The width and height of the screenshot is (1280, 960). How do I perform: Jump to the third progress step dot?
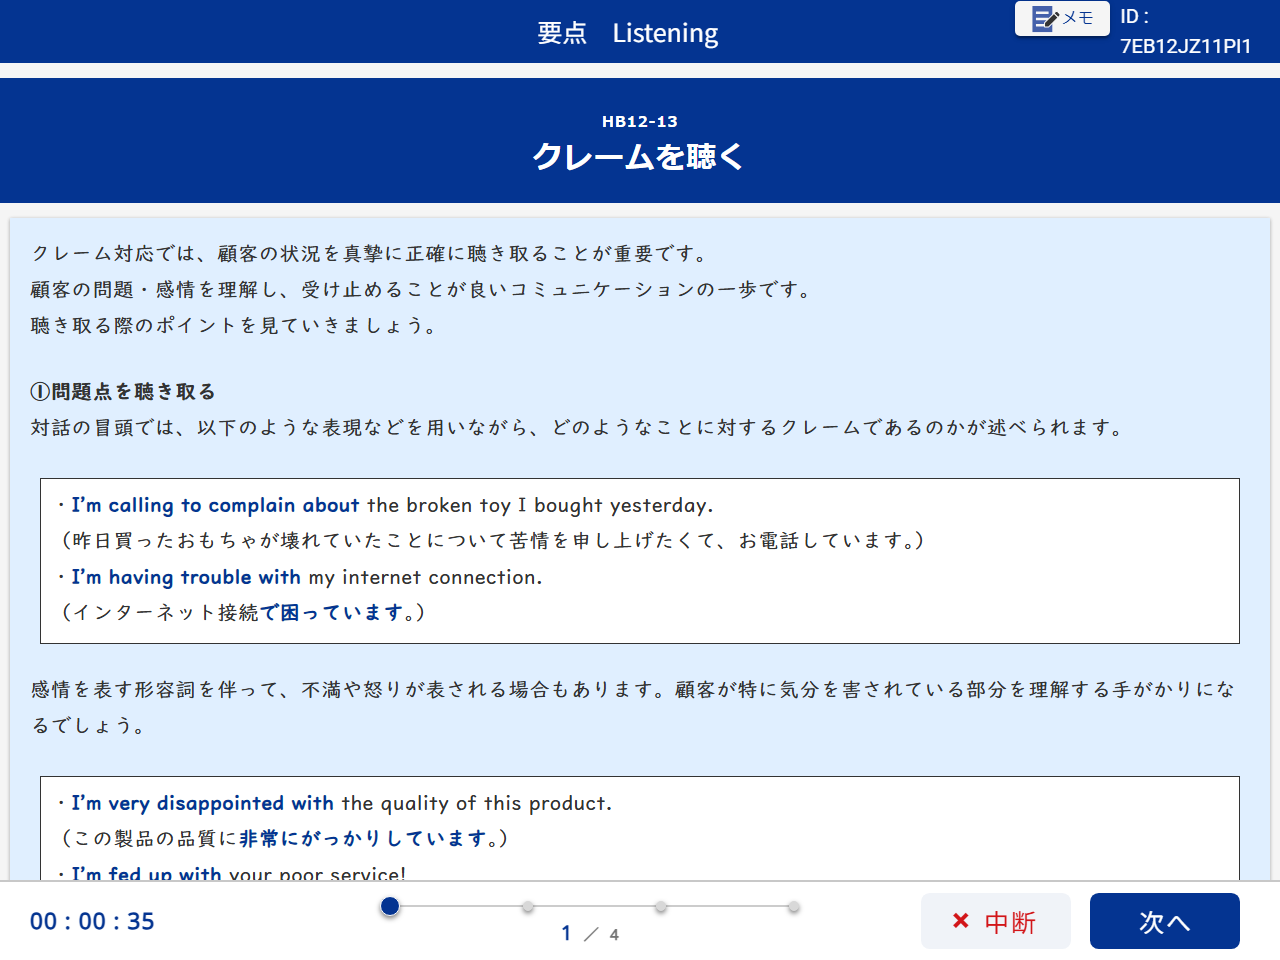661,907
